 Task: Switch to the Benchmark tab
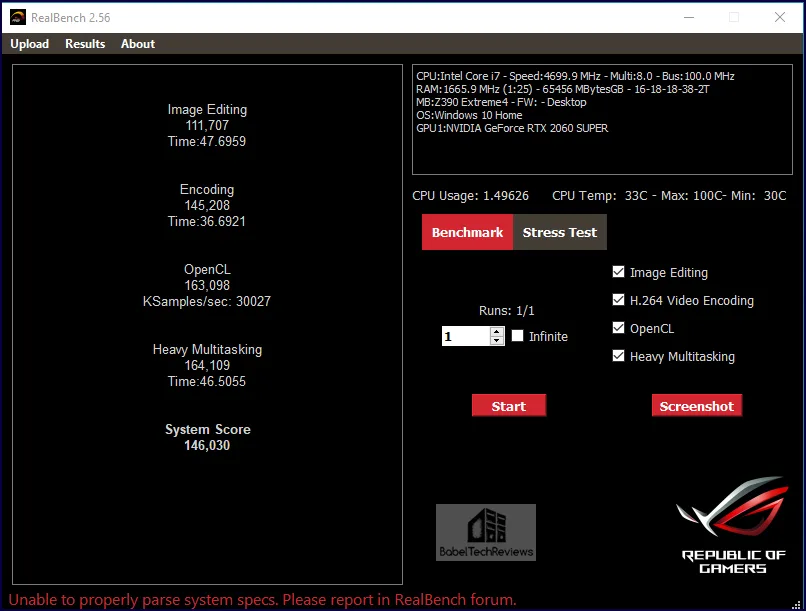coord(467,232)
